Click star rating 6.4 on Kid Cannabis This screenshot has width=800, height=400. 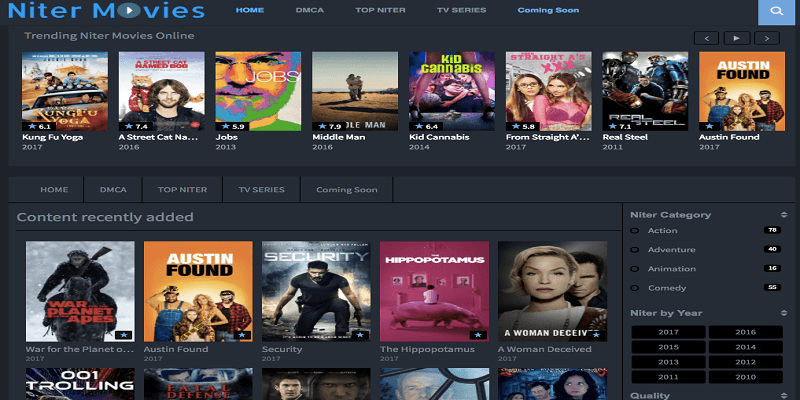(426, 126)
